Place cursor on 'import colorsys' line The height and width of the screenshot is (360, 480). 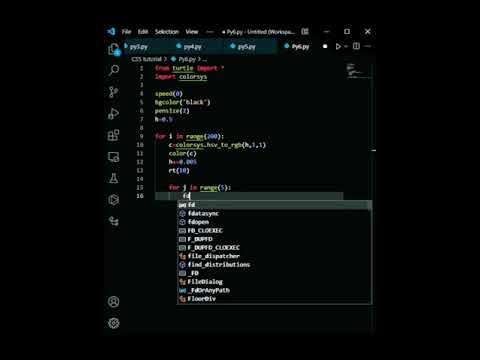click(181, 77)
